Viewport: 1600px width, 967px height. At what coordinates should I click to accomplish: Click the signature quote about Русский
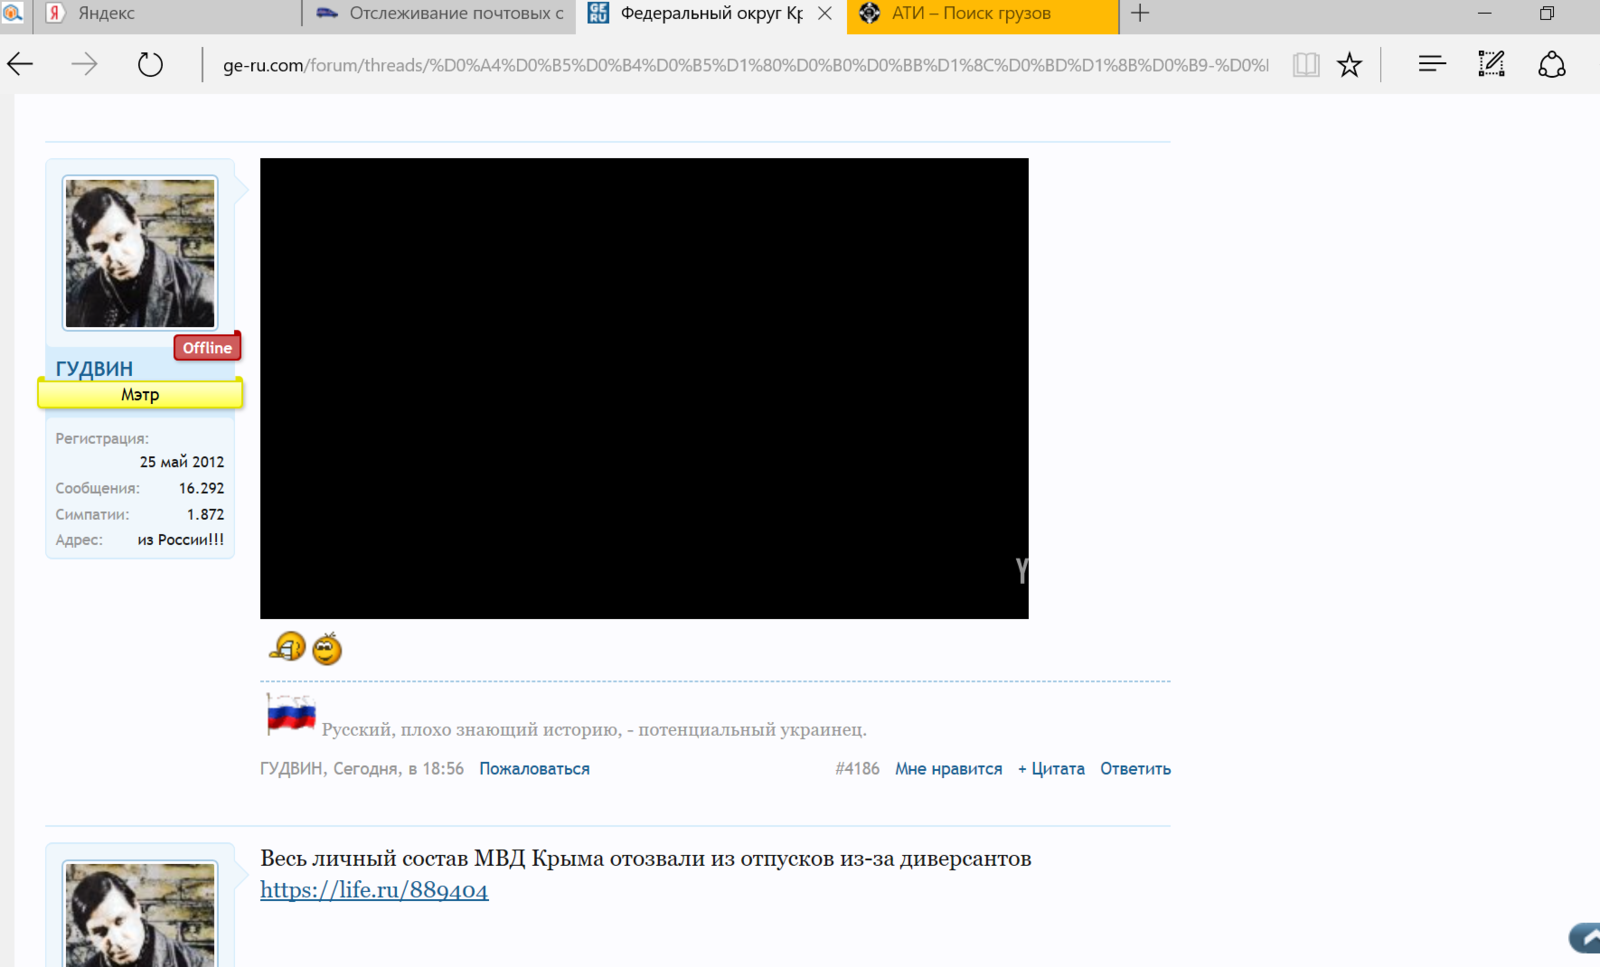[x=594, y=729]
